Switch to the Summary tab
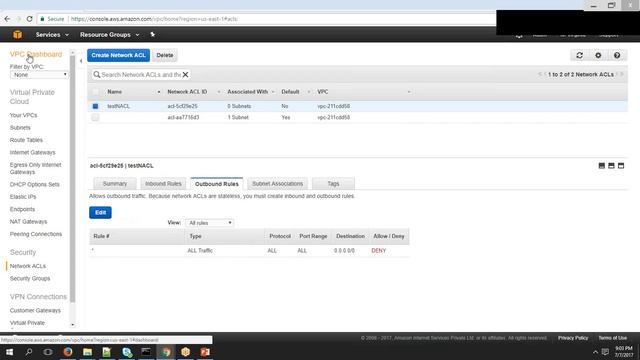The width and height of the screenshot is (640, 360). [x=115, y=184]
